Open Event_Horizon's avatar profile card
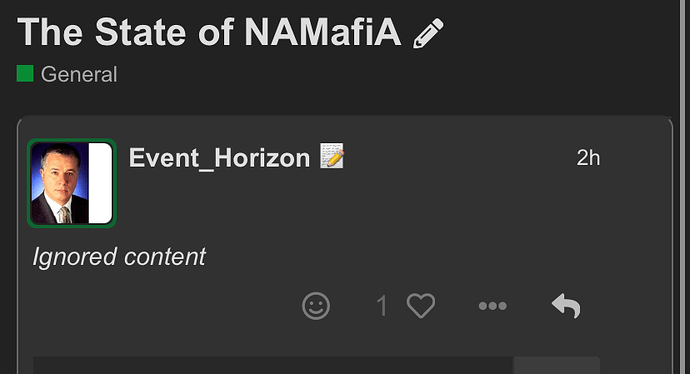The height and width of the screenshot is (374, 690). click(72, 183)
